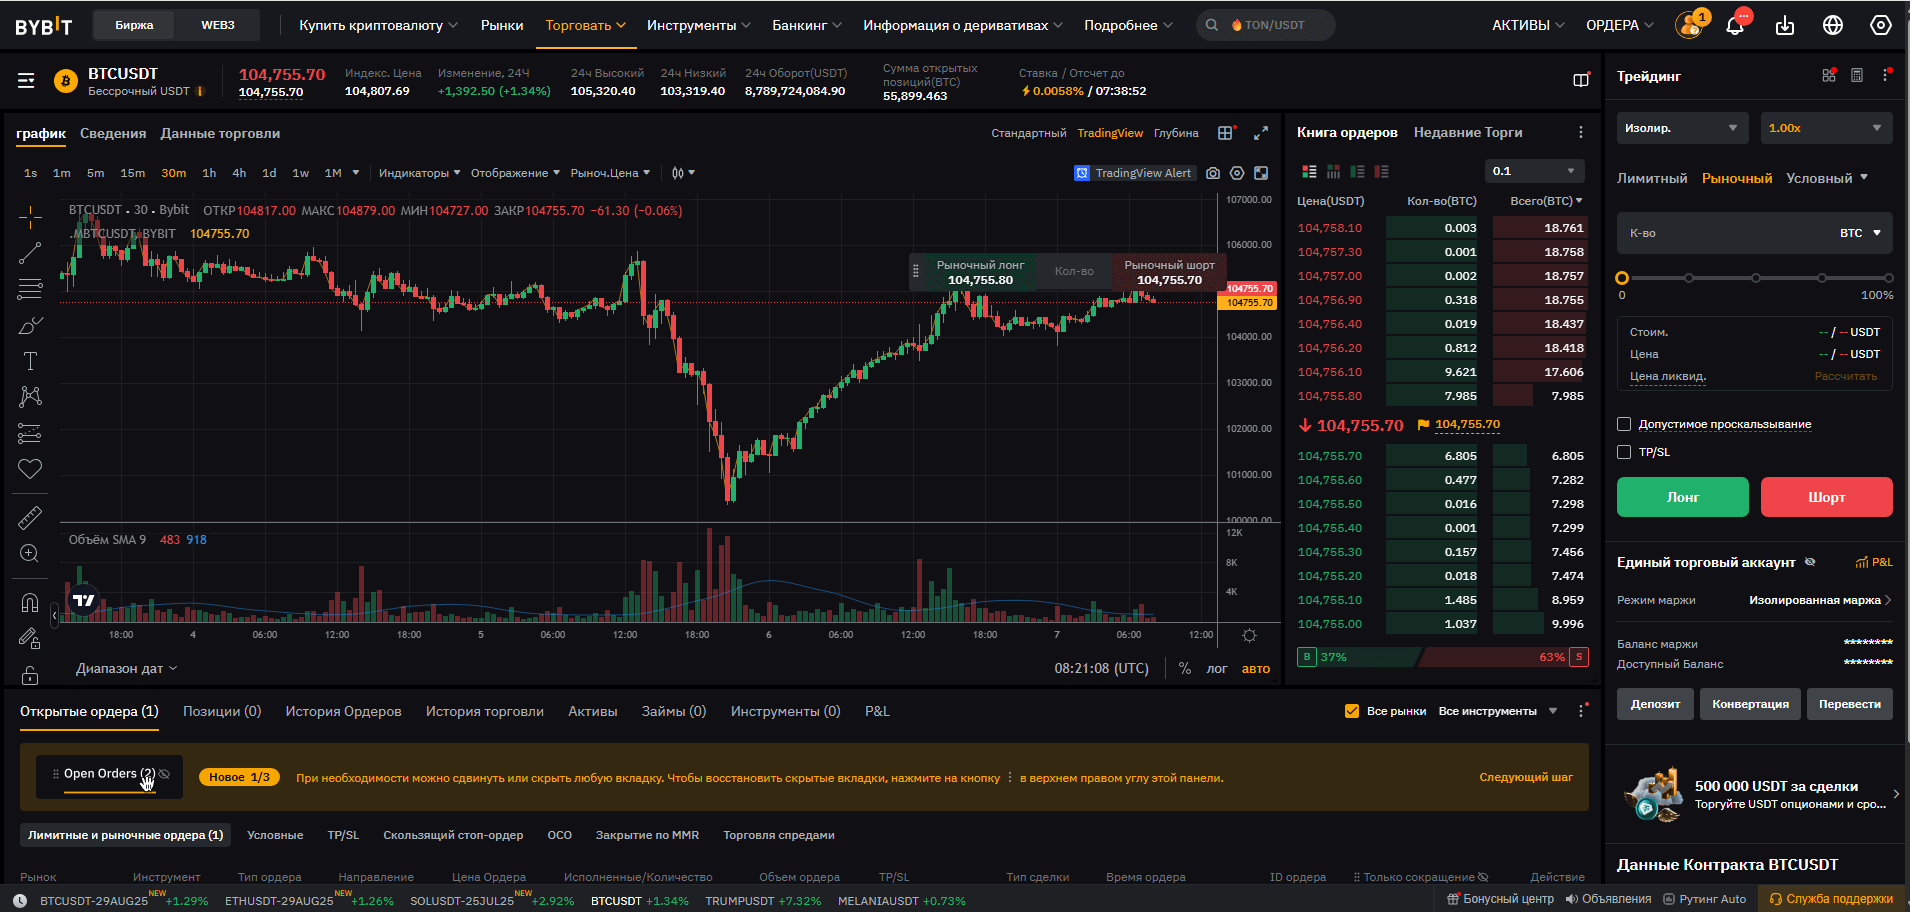Click the ruler measure tool
The image size is (1910, 912).
coord(30,517)
